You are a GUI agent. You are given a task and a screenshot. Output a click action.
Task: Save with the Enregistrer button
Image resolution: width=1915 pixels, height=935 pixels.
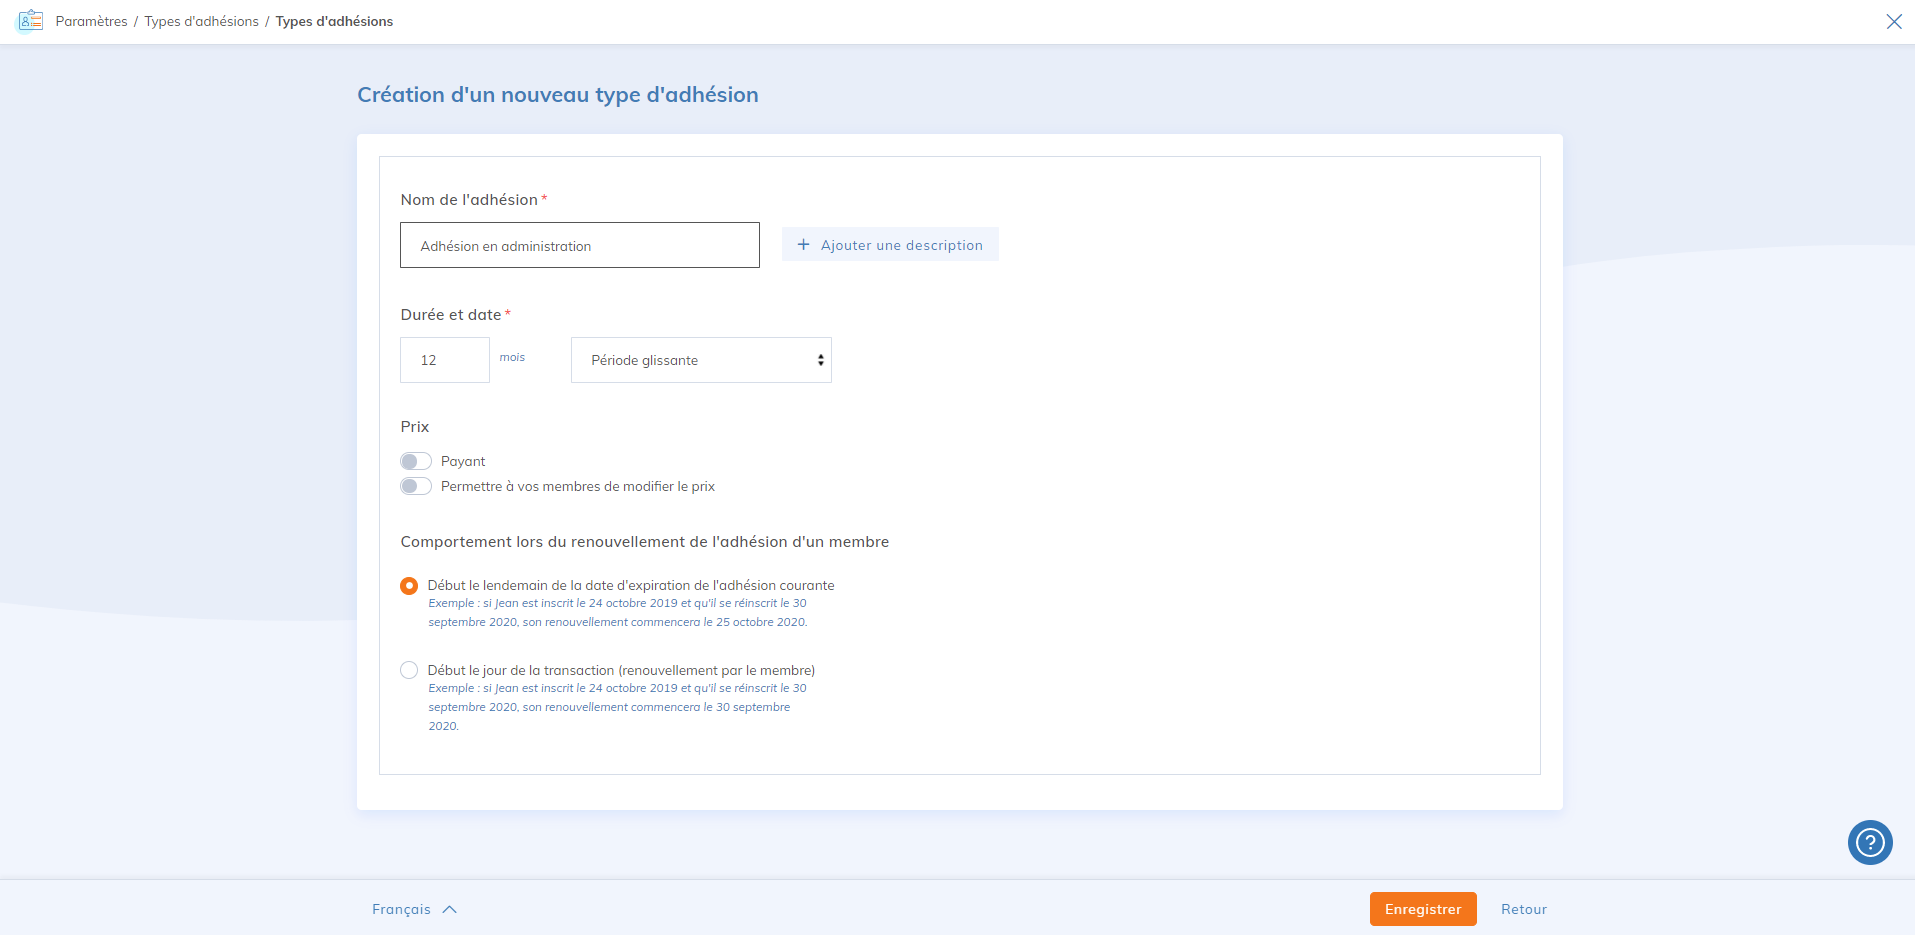(x=1422, y=909)
